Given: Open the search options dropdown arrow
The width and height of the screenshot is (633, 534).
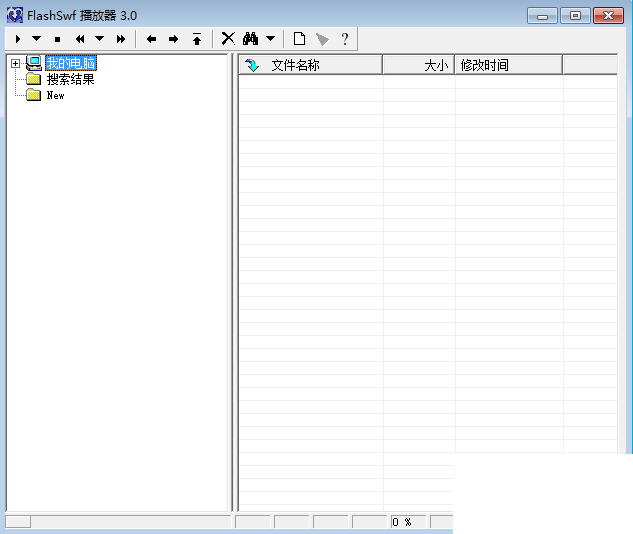Looking at the screenshot, I should 270,39.
